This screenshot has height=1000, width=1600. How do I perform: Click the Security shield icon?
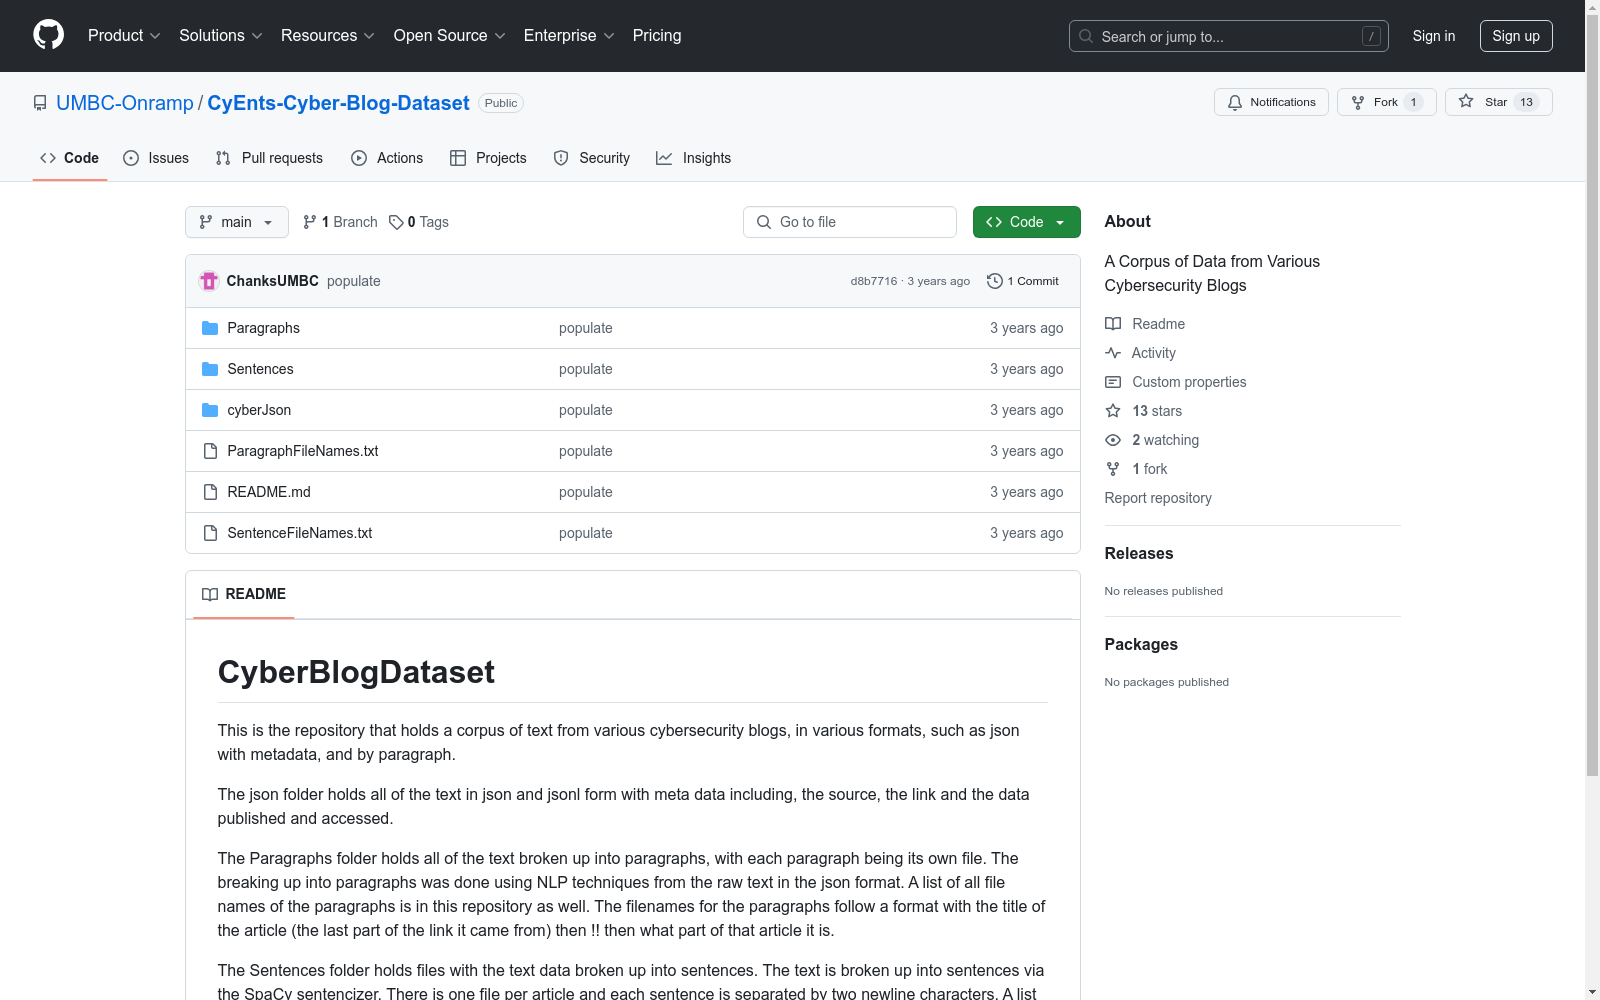point(561,158)
